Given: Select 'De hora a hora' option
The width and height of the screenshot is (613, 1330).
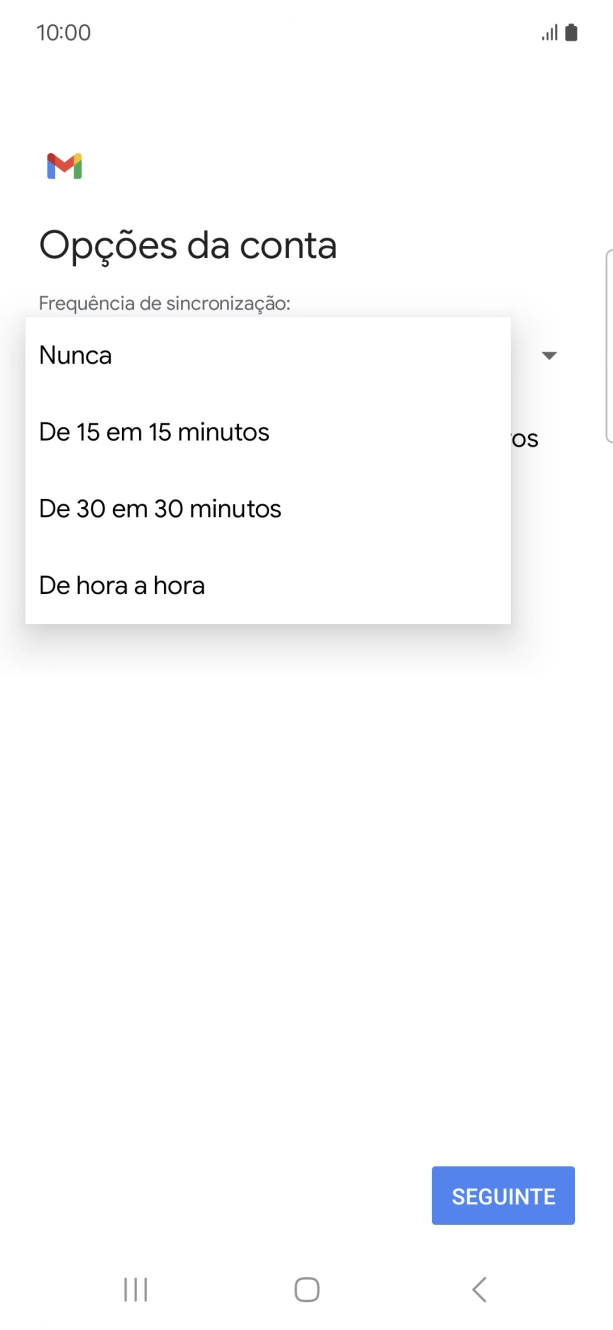Looking at the screenshot, I should (121, 585).
